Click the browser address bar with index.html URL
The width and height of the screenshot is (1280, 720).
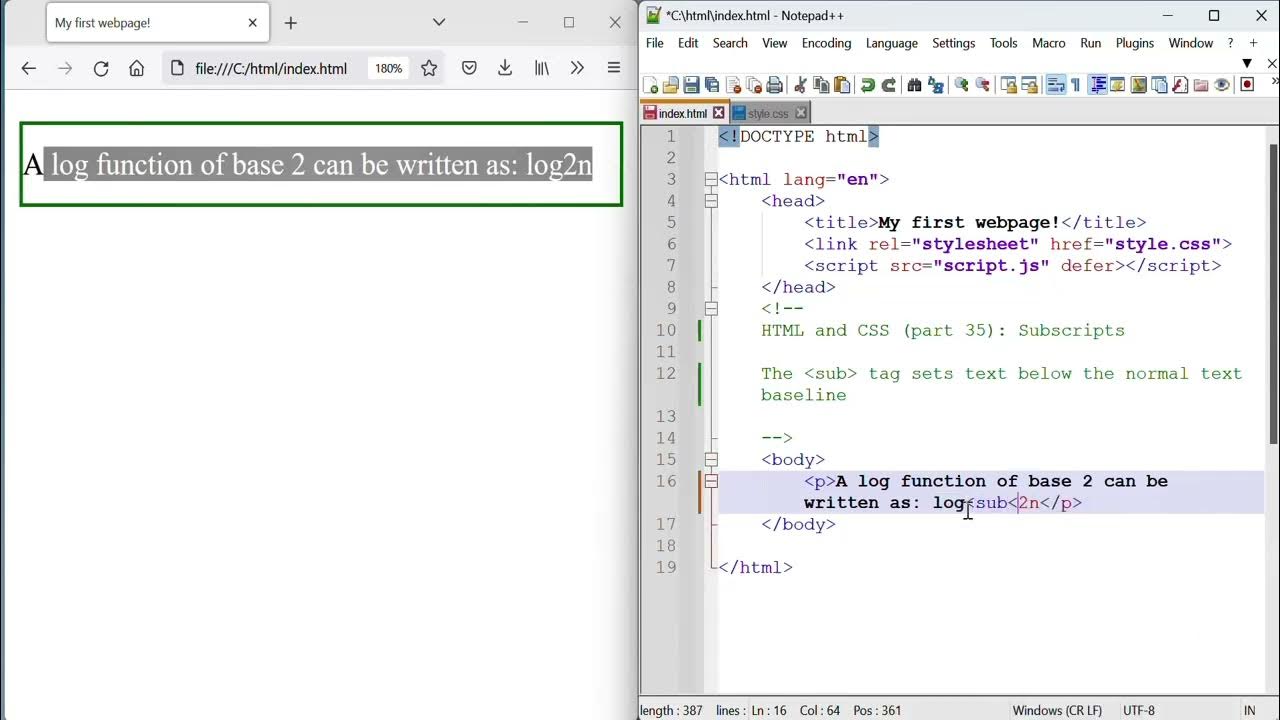[x=270, y=68]
